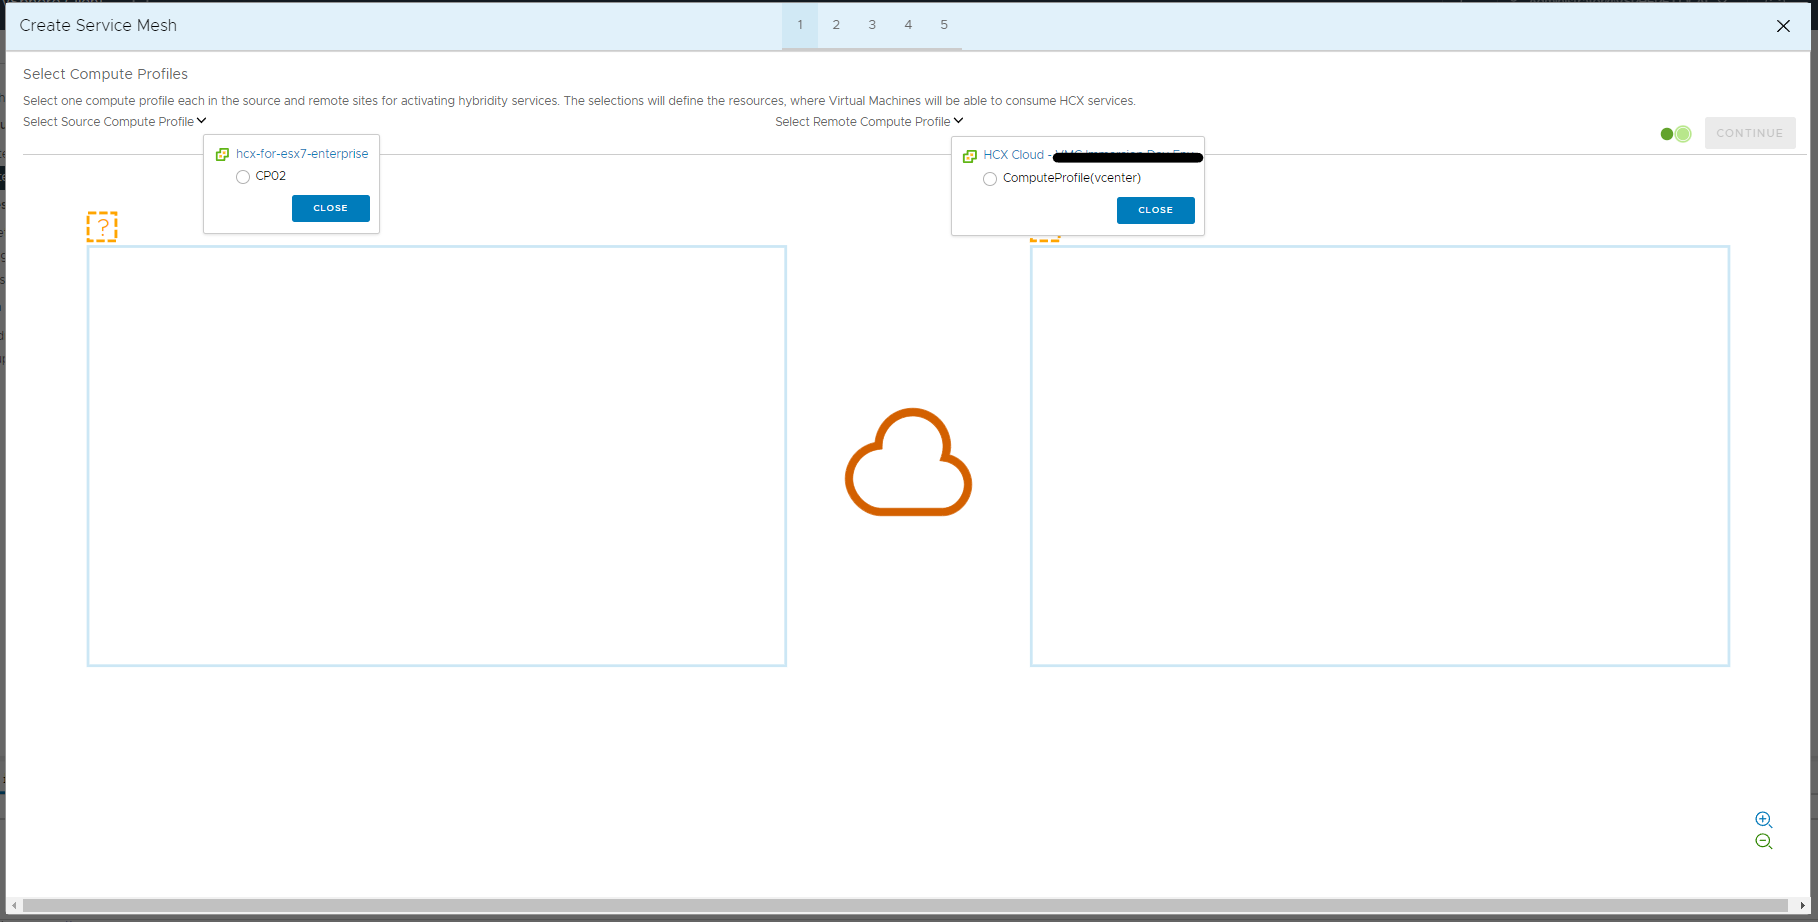Go to wizard step 3
Viewport: 1818px width, 922px height.
click(x=872, y=25)
